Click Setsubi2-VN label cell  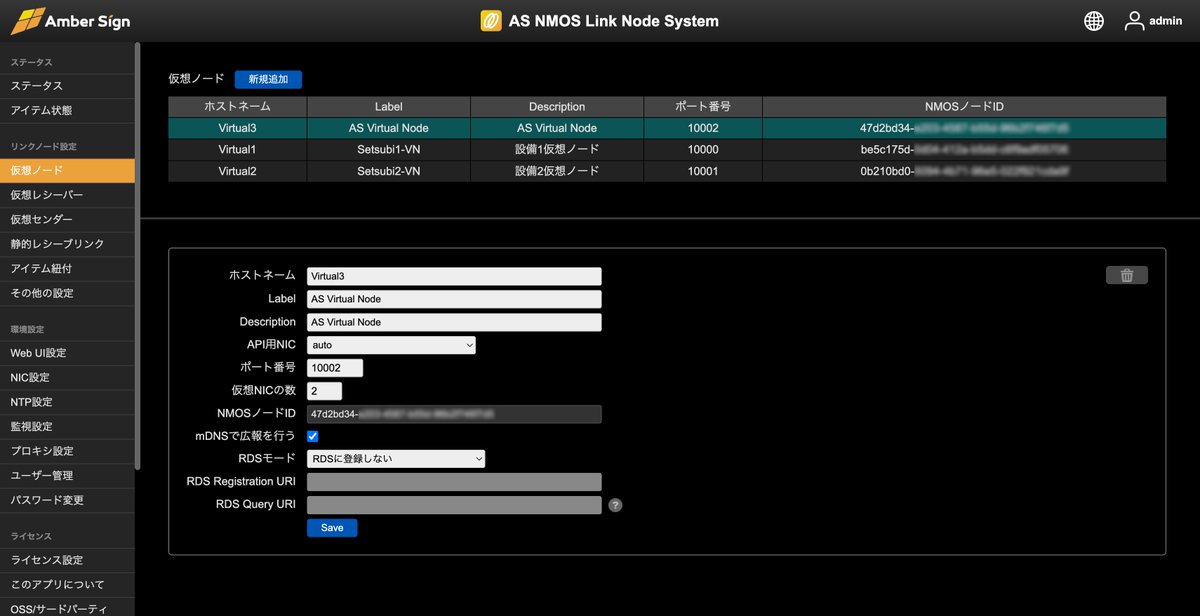tap(389, 171)
